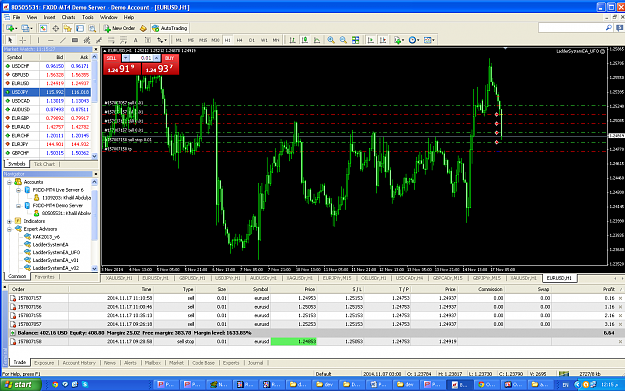Select the M15 timeframe
Viewport: 625px width, 391px height.
point(203,40)
